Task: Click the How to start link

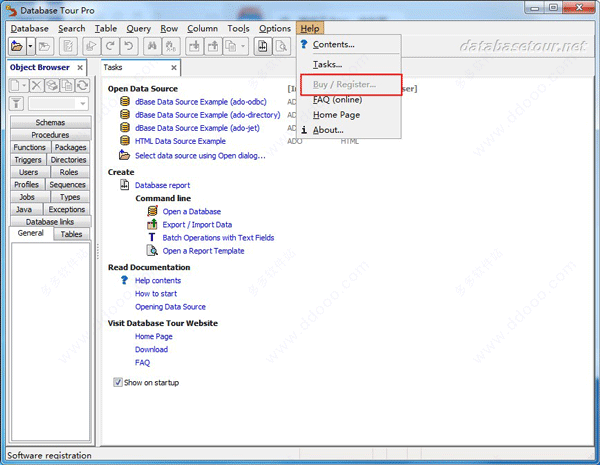Action: (156, 294)
